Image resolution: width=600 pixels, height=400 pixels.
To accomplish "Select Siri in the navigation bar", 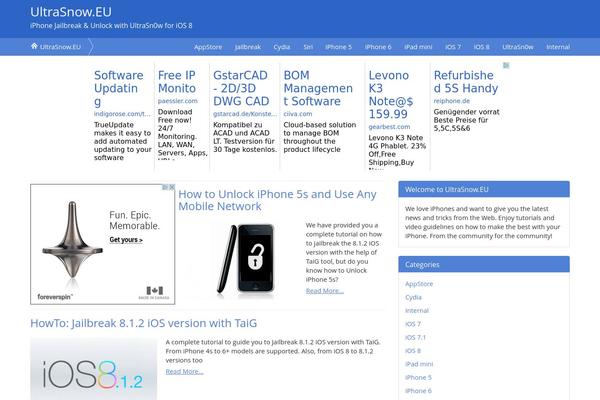I will [308, 47].
